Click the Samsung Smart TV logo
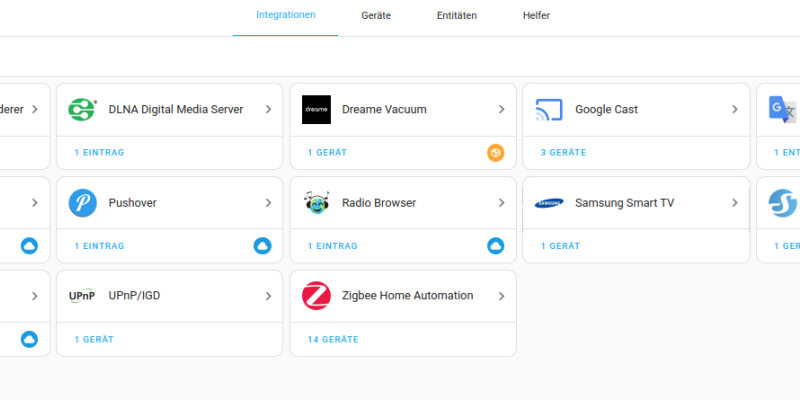 click(x=549, y=203)
